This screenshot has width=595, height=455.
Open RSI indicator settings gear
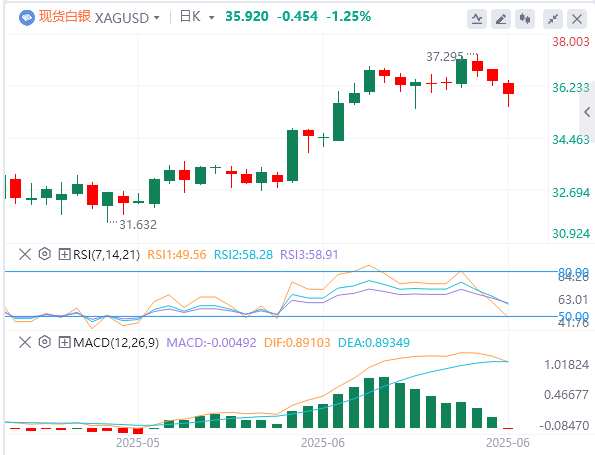pyautogui.click(x=45, y=254)
